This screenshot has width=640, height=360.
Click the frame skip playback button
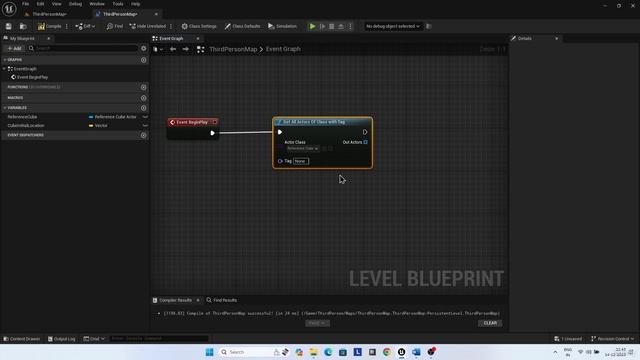click(x=322, y=26)
